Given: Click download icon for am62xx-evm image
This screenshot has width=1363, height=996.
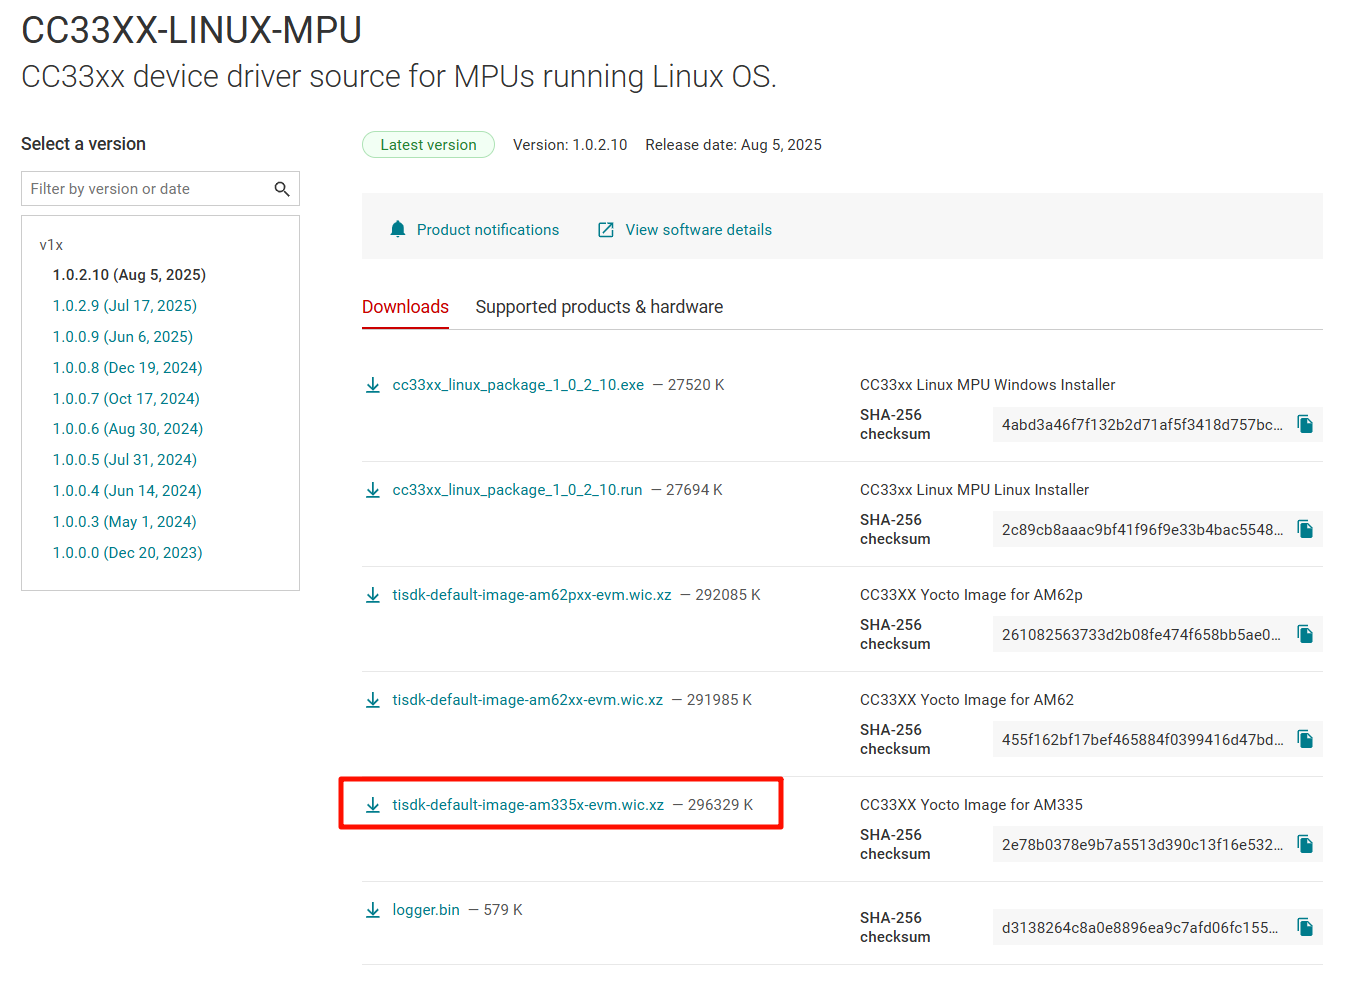Looking at the screenshot, I should pos(373,700).
